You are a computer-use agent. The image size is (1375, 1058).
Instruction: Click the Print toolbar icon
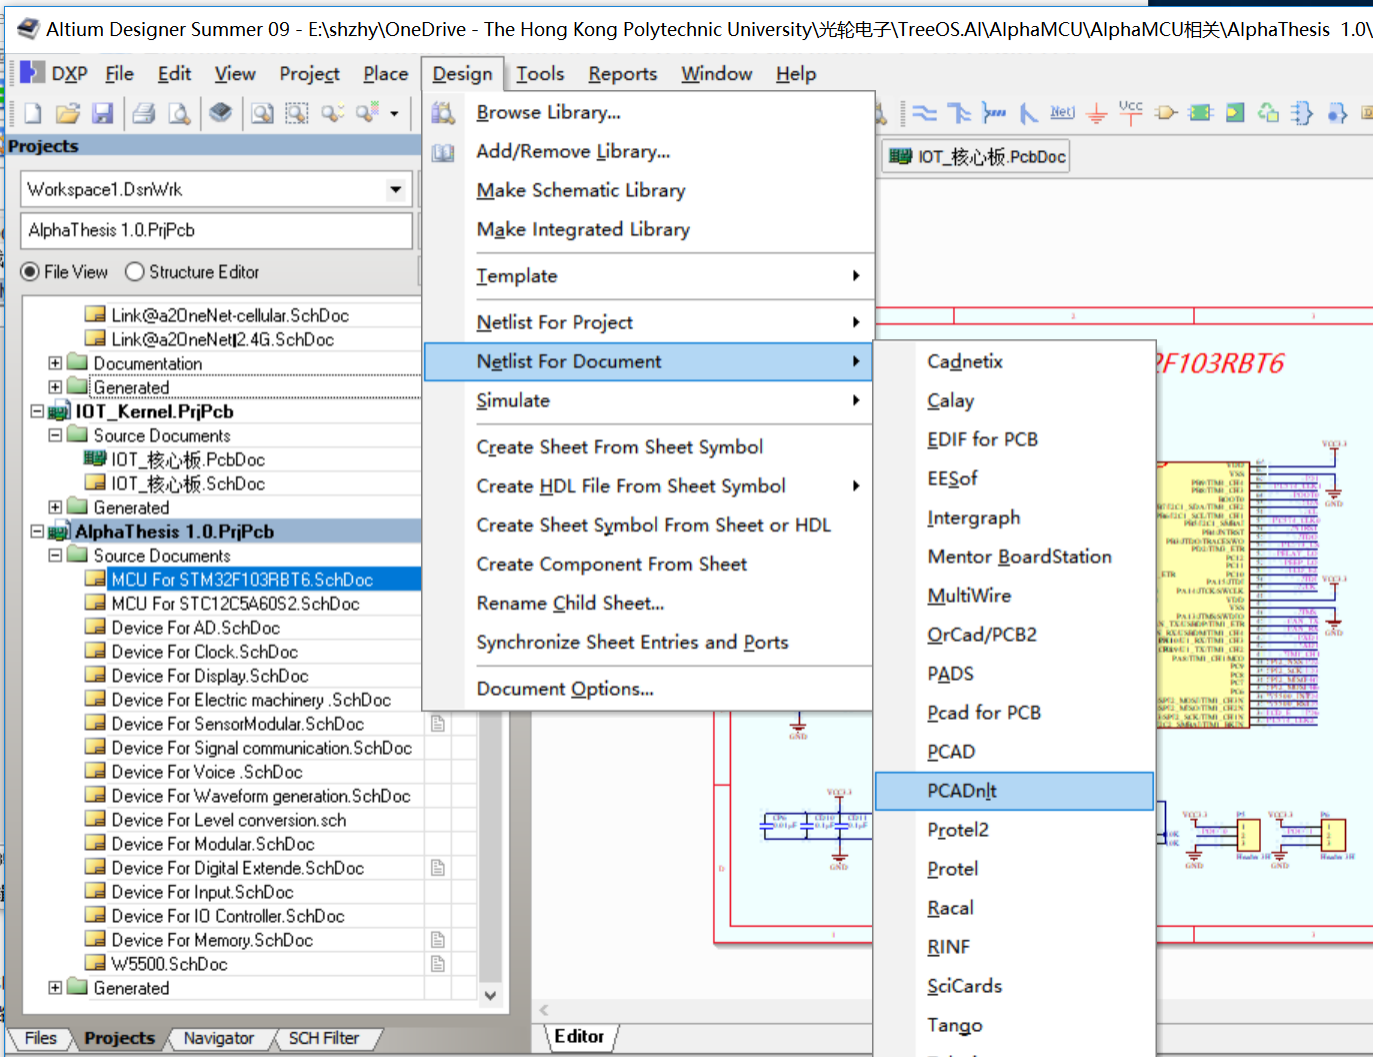click(x=144, y=114)
